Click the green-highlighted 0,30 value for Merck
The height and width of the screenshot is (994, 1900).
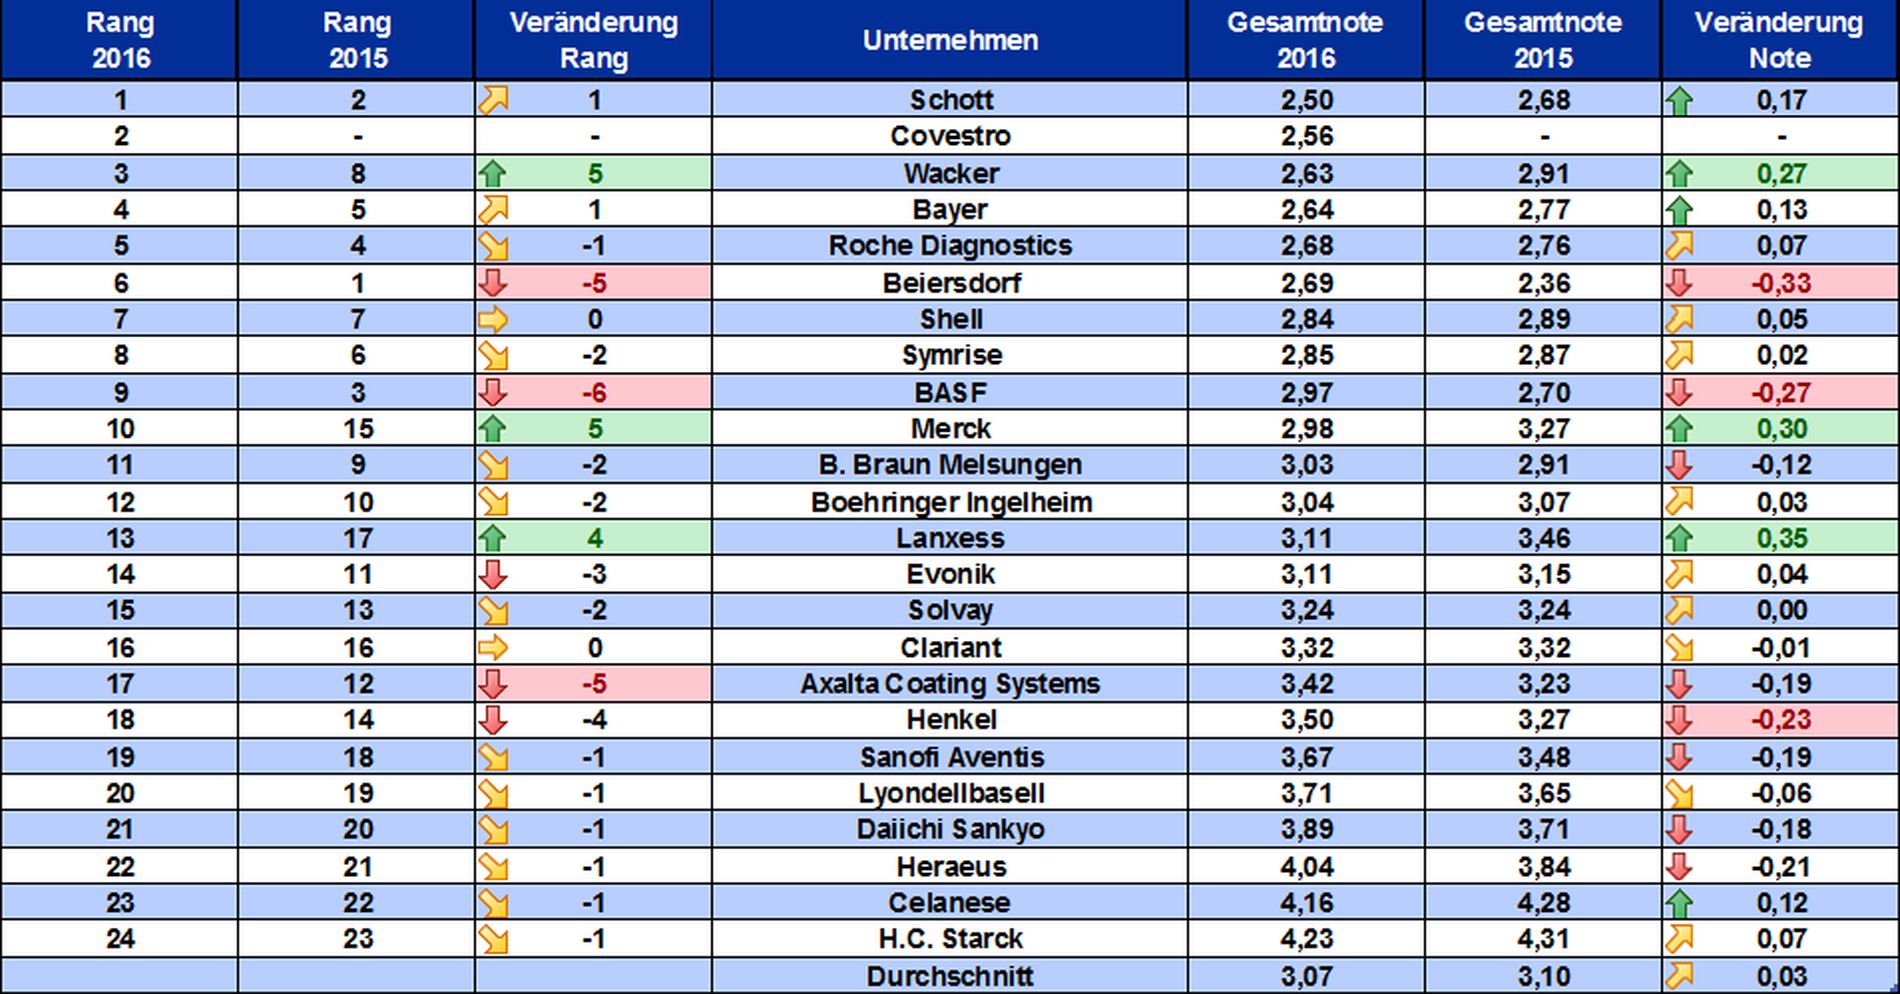coord(1781,429)
